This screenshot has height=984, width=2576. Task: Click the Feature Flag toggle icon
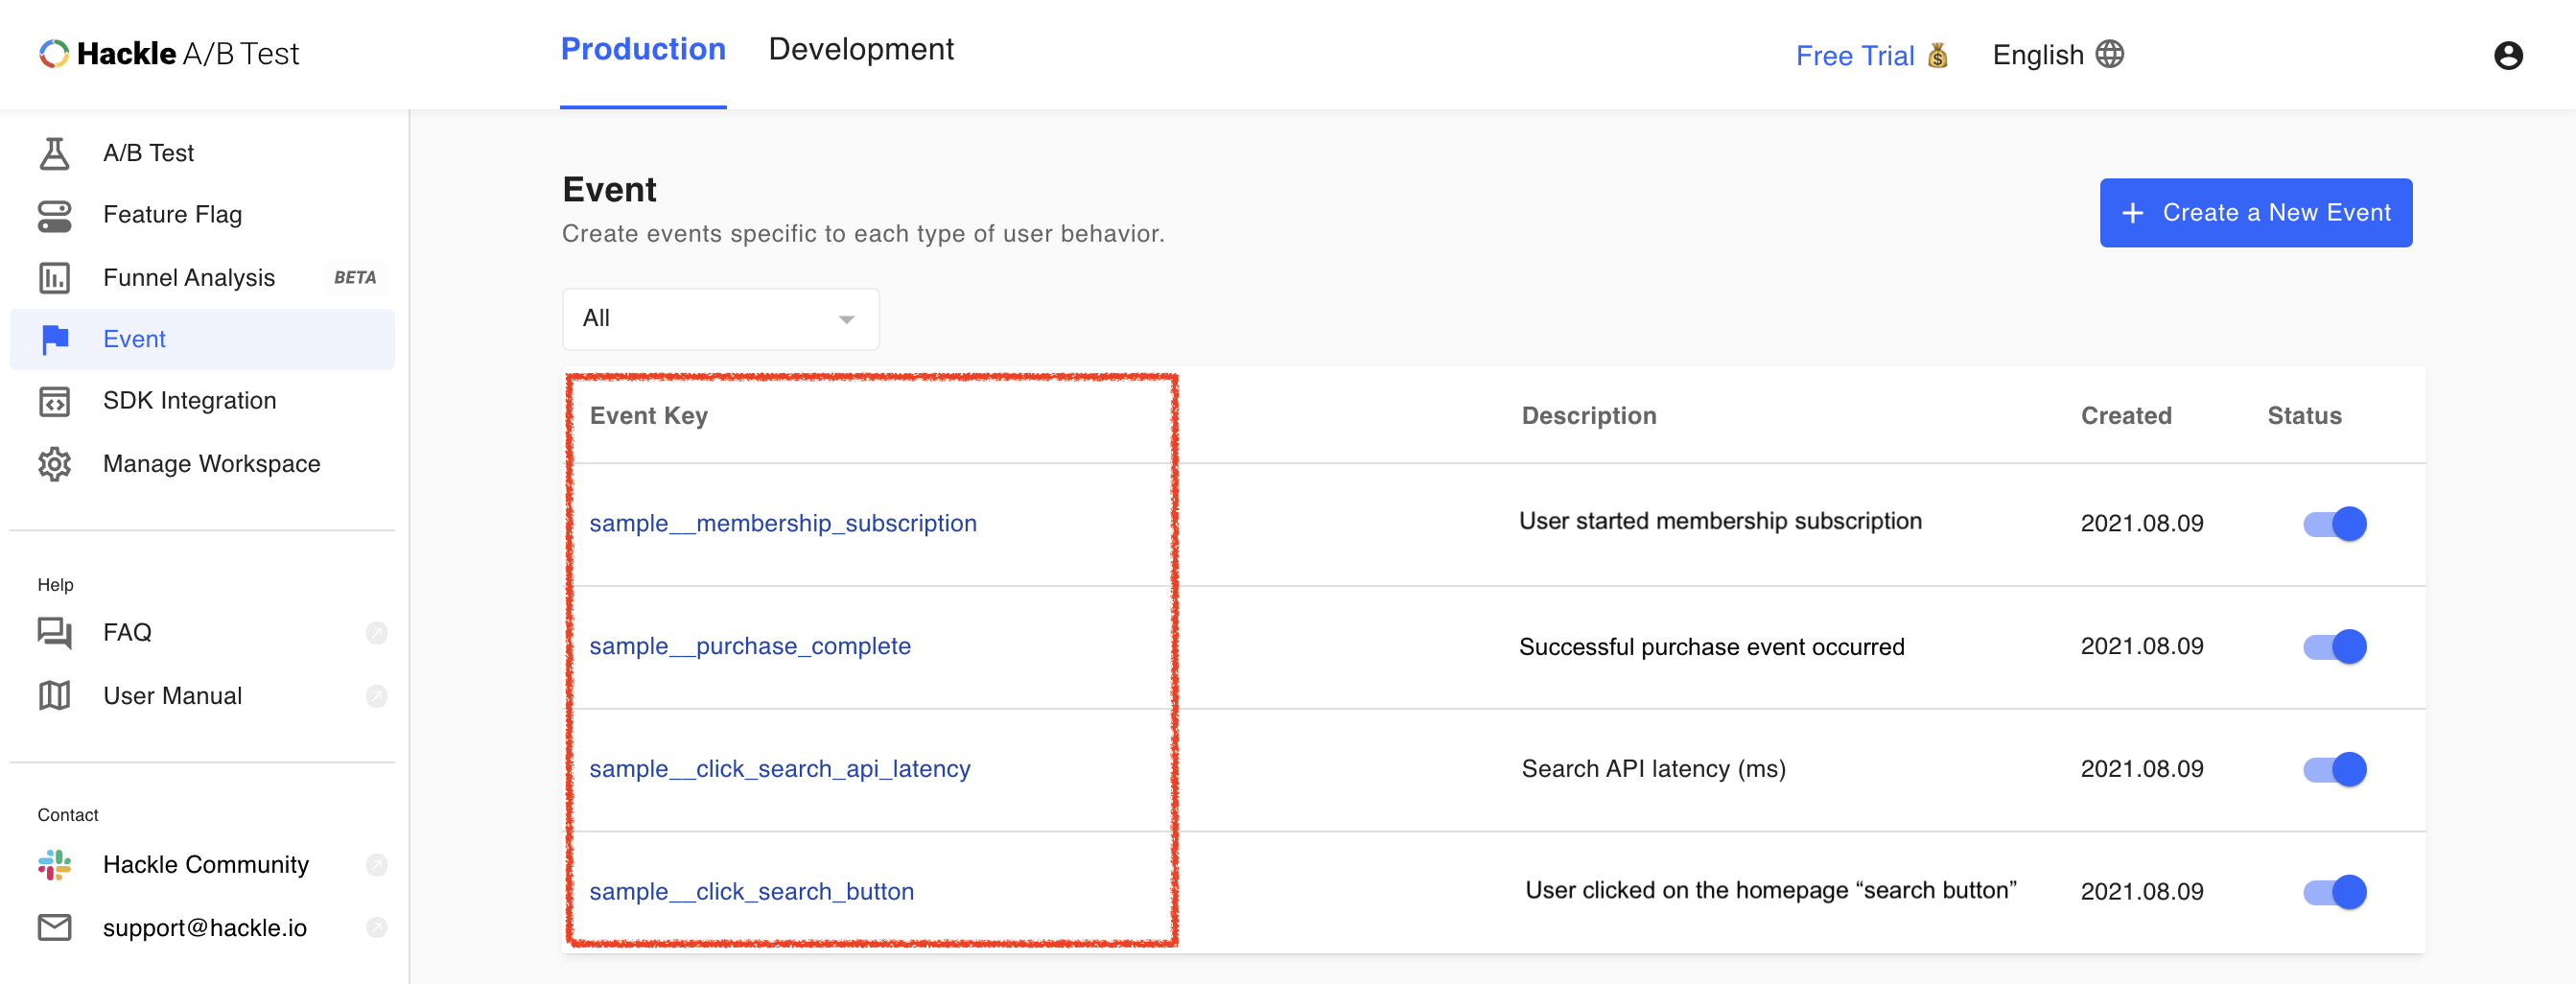(54, 215)
